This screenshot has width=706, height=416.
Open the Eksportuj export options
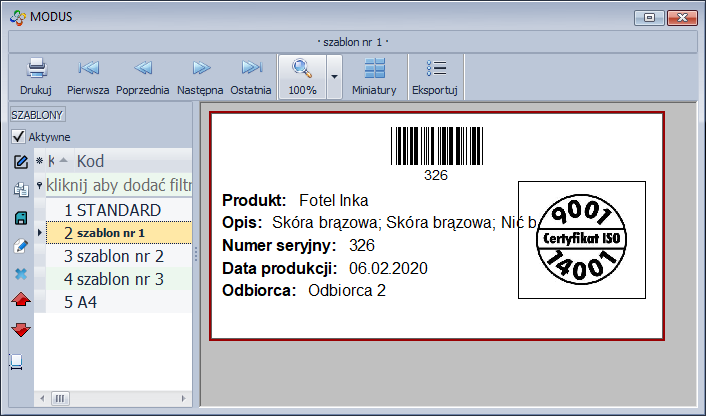435,76
